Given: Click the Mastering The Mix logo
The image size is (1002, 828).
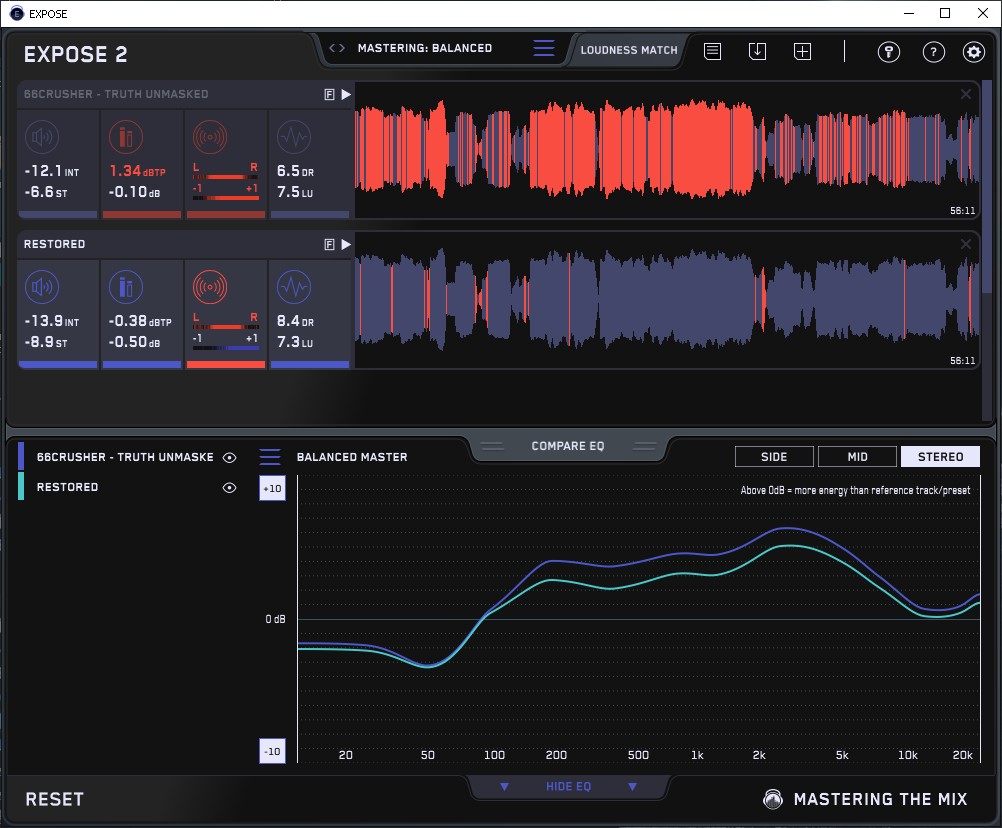Looking at the screenshot, I should [x=865, y=799].
